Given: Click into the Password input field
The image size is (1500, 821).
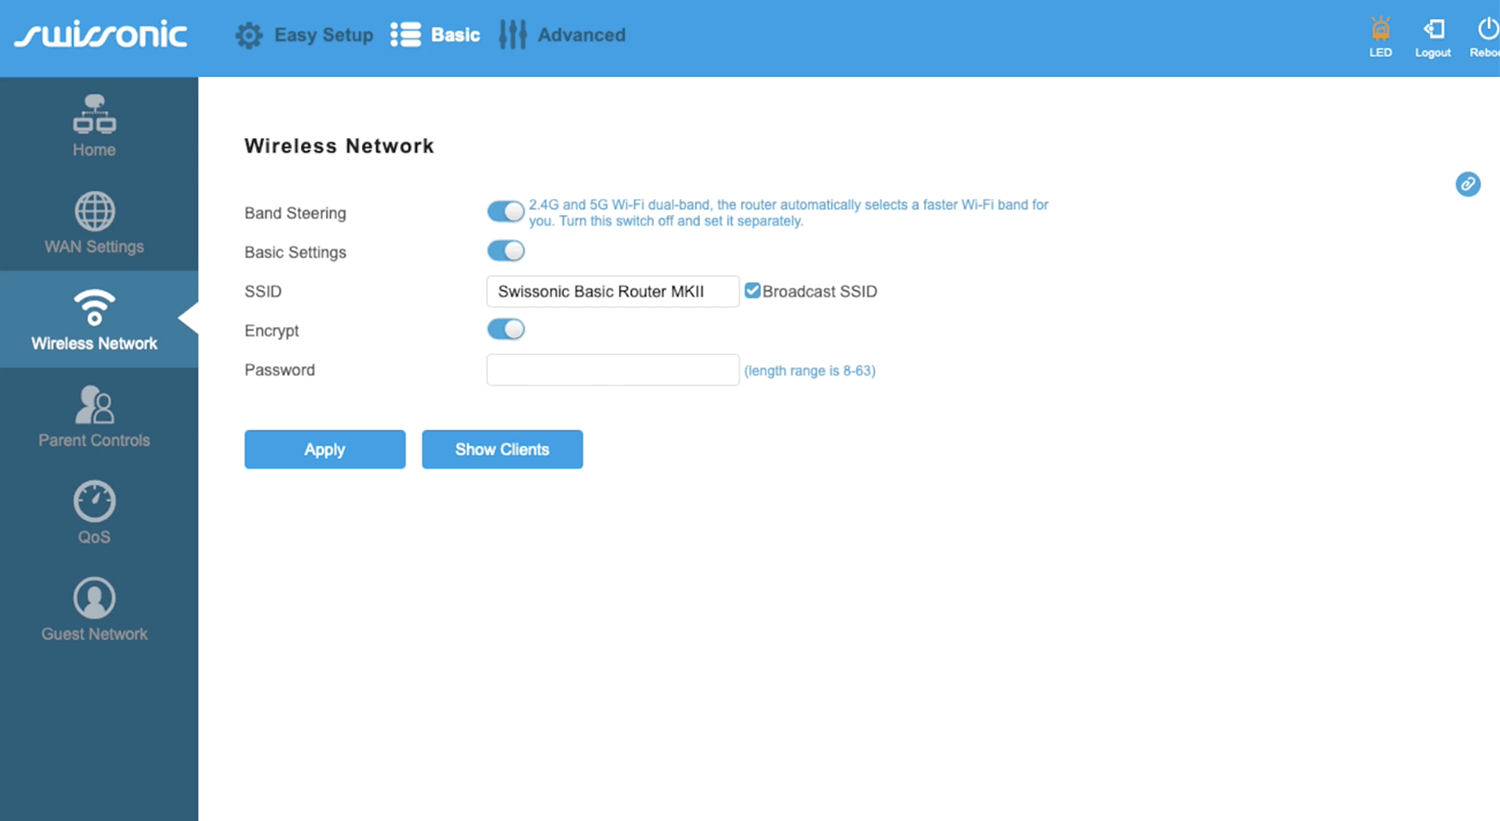Looking at the screenshot, I should 612,370.
